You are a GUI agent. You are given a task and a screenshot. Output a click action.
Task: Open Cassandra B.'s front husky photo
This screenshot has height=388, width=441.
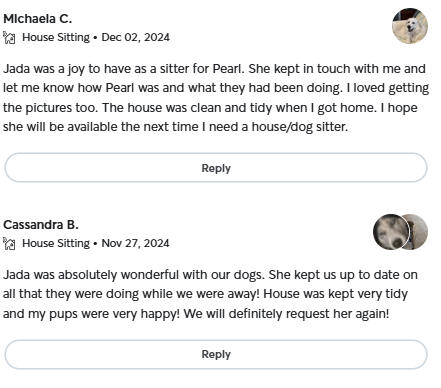coord(391,232)
